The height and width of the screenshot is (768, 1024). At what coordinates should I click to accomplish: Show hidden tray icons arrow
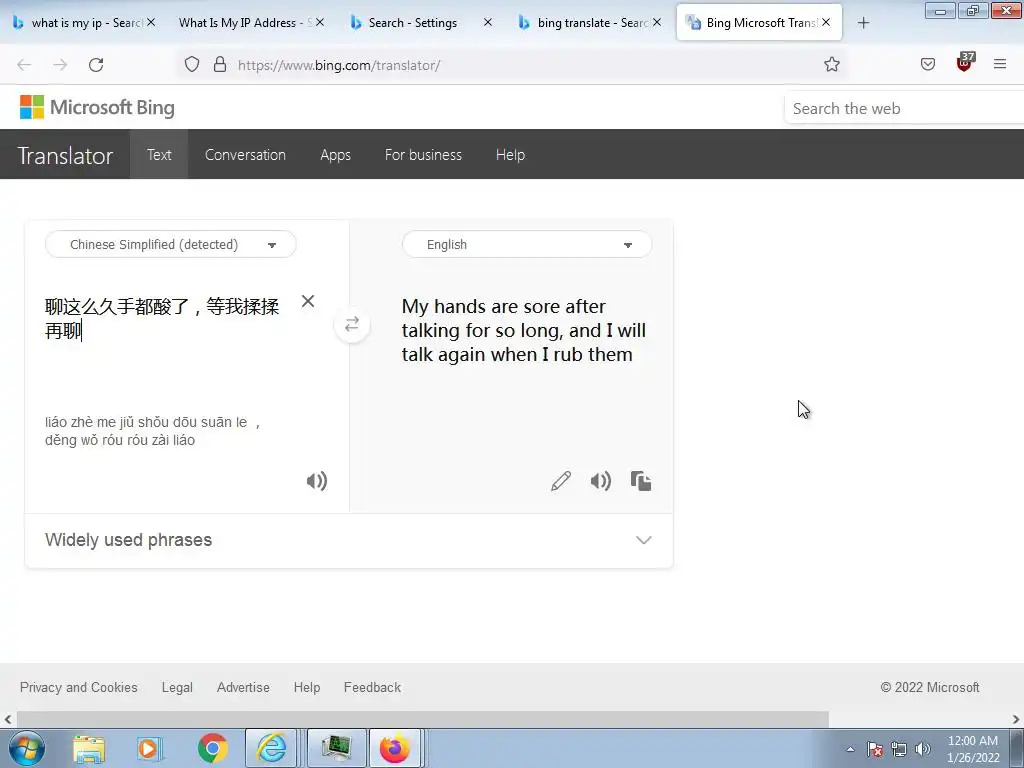pos(850,749)
